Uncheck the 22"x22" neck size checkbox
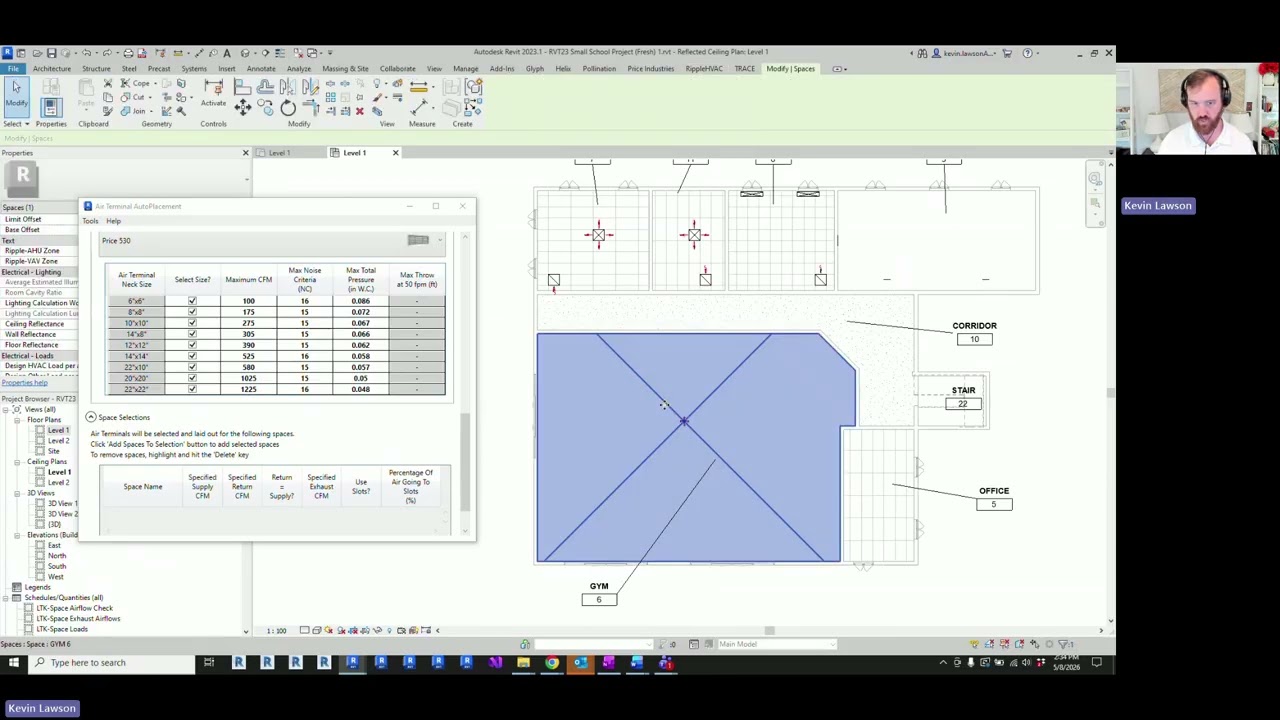This screenshot has height=720, width=1280. pyautogui.click(x=192, y=389)
